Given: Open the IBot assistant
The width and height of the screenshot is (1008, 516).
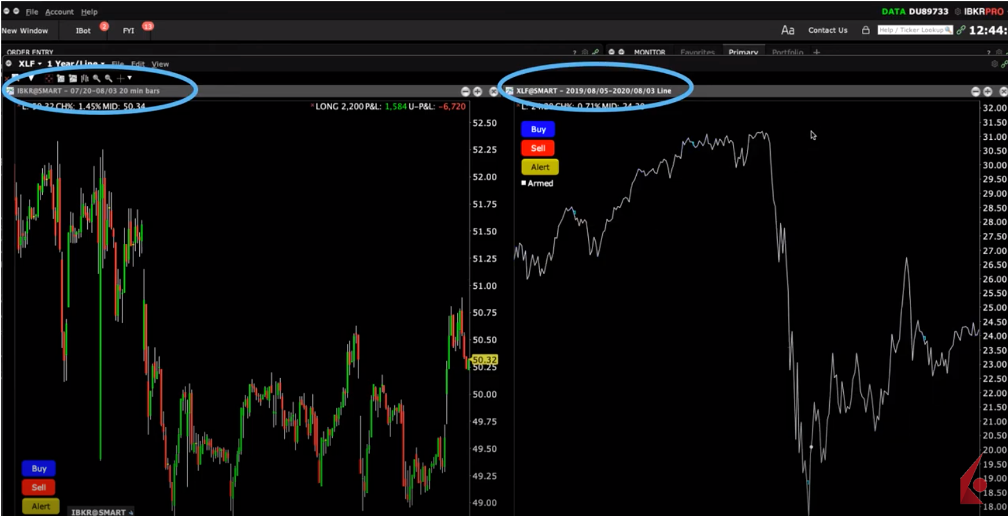Looking at the screenshot, I should click(83, 31).
